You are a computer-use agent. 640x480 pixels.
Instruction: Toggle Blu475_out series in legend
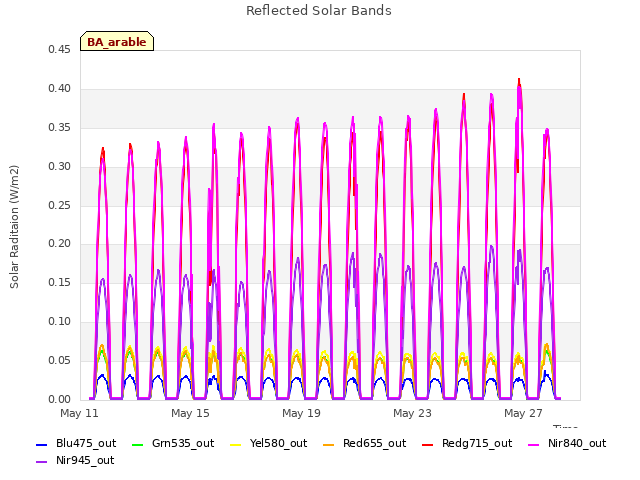pos(76,444)
